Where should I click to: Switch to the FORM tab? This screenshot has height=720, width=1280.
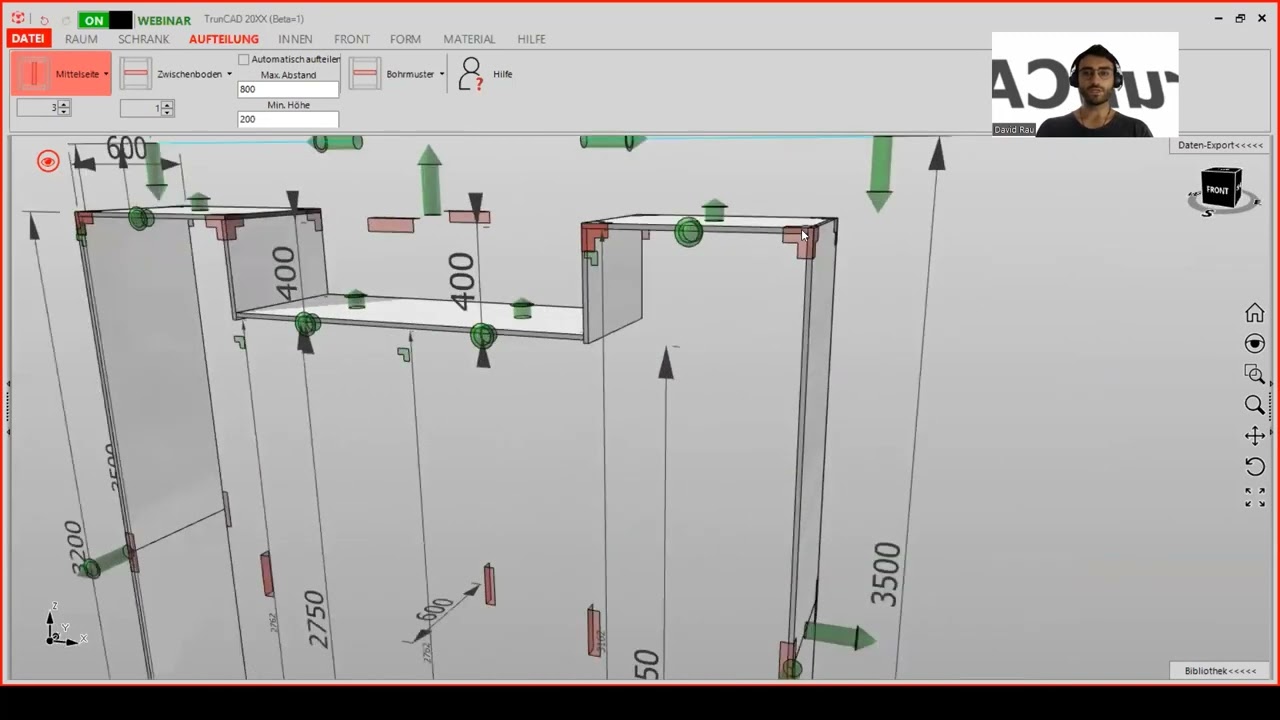[x=405, y=39]
